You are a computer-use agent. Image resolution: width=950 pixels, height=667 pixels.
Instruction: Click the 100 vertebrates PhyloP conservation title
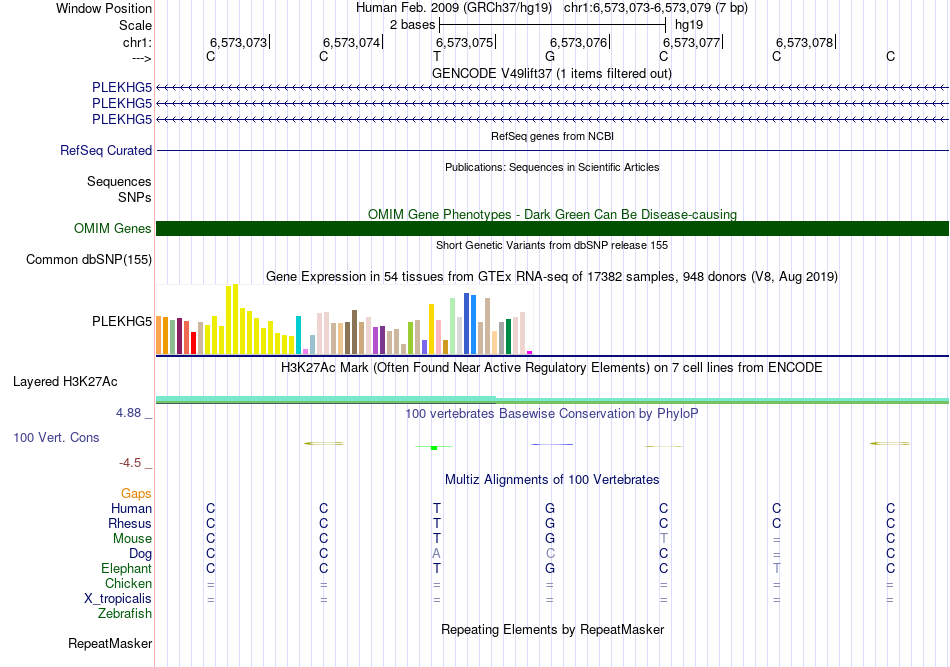coord(552,414)
